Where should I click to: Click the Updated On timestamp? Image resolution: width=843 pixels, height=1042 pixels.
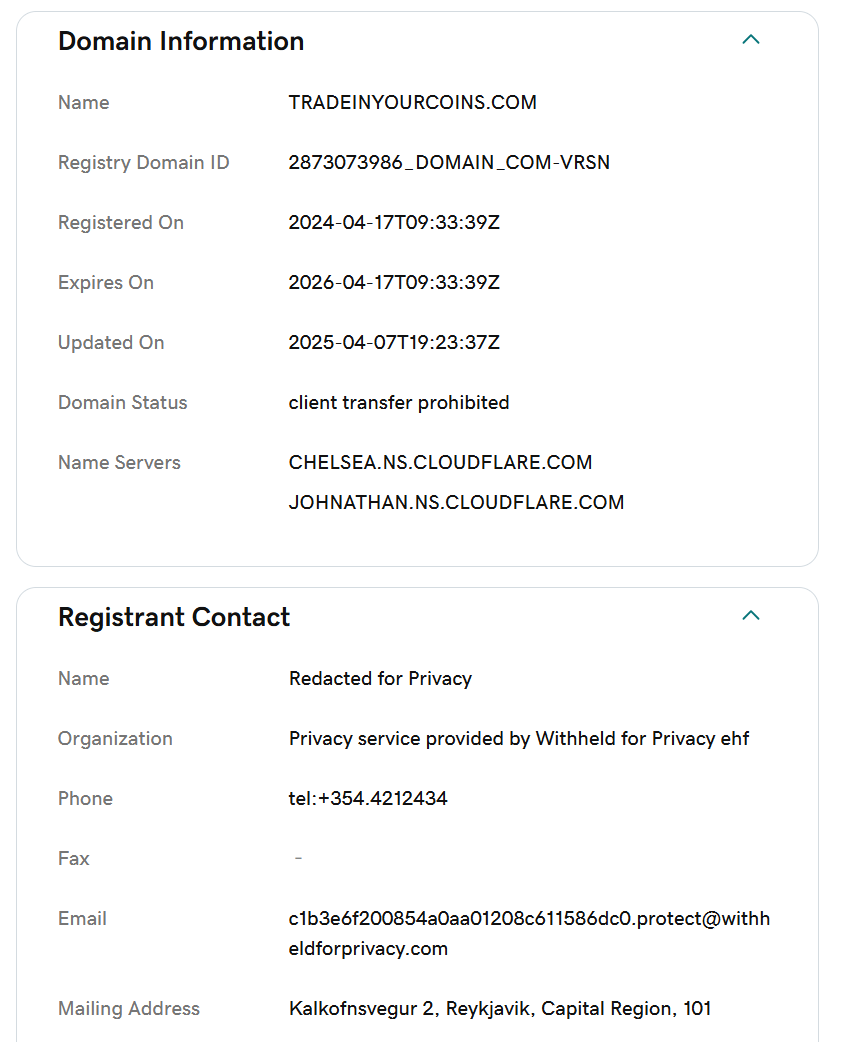click(x=394, y=342)
